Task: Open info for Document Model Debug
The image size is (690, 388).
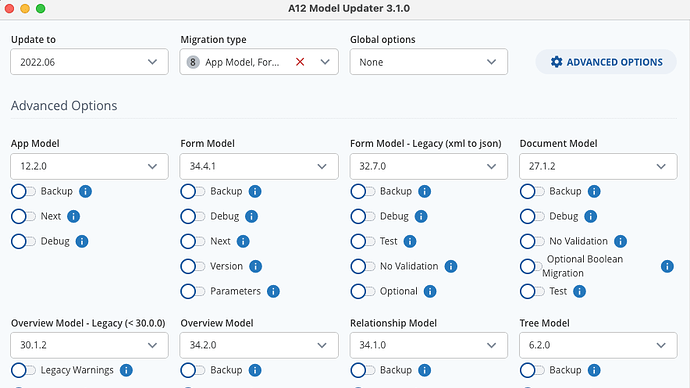Action: point(591,216)
